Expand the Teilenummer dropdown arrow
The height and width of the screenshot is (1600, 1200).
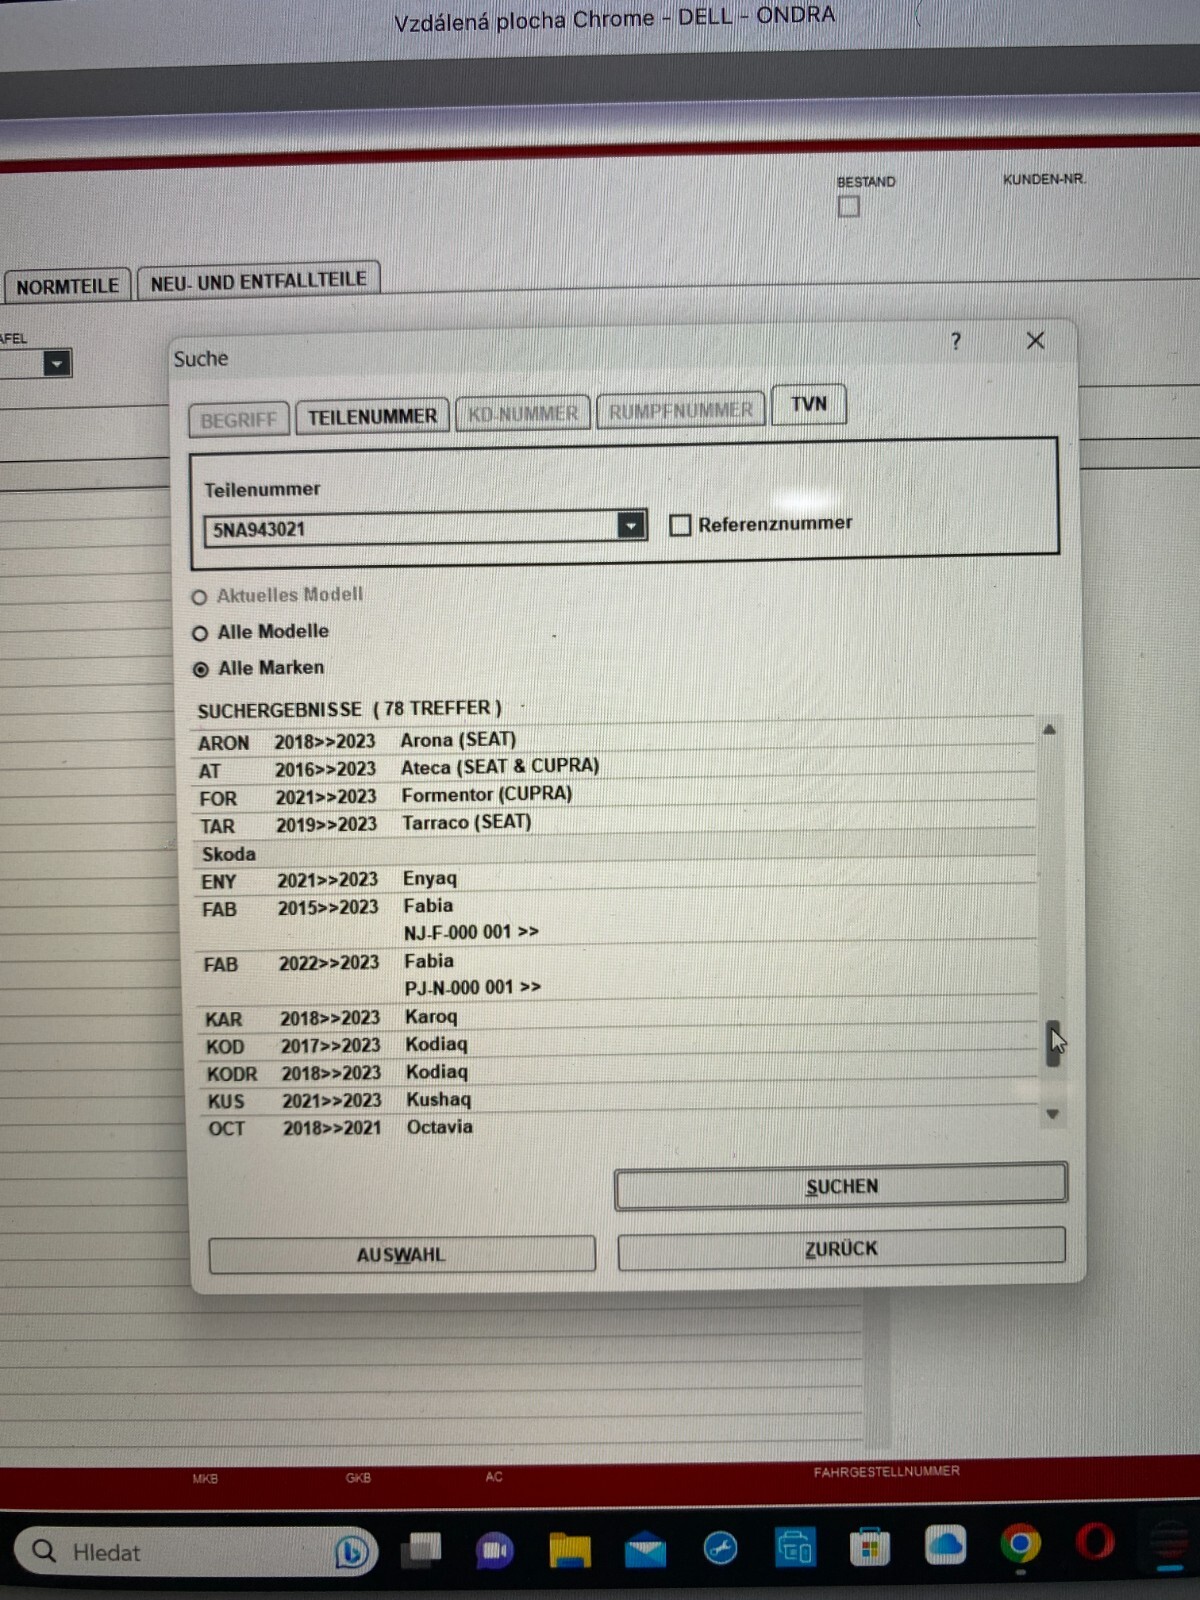(631, 525)
